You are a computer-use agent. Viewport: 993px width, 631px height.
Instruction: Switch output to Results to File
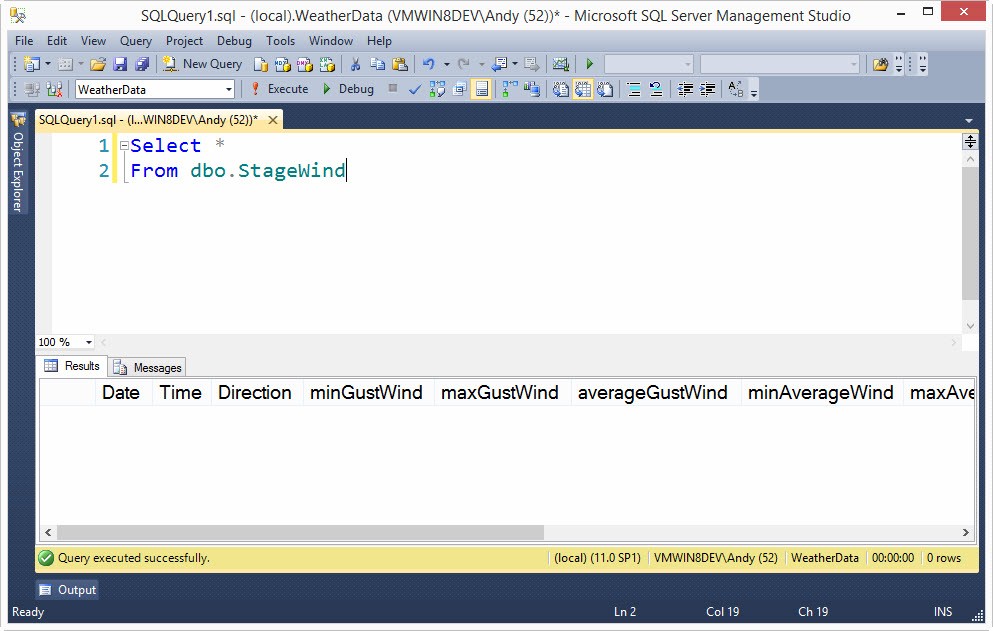pyautogui.click(x=605, y=89)
